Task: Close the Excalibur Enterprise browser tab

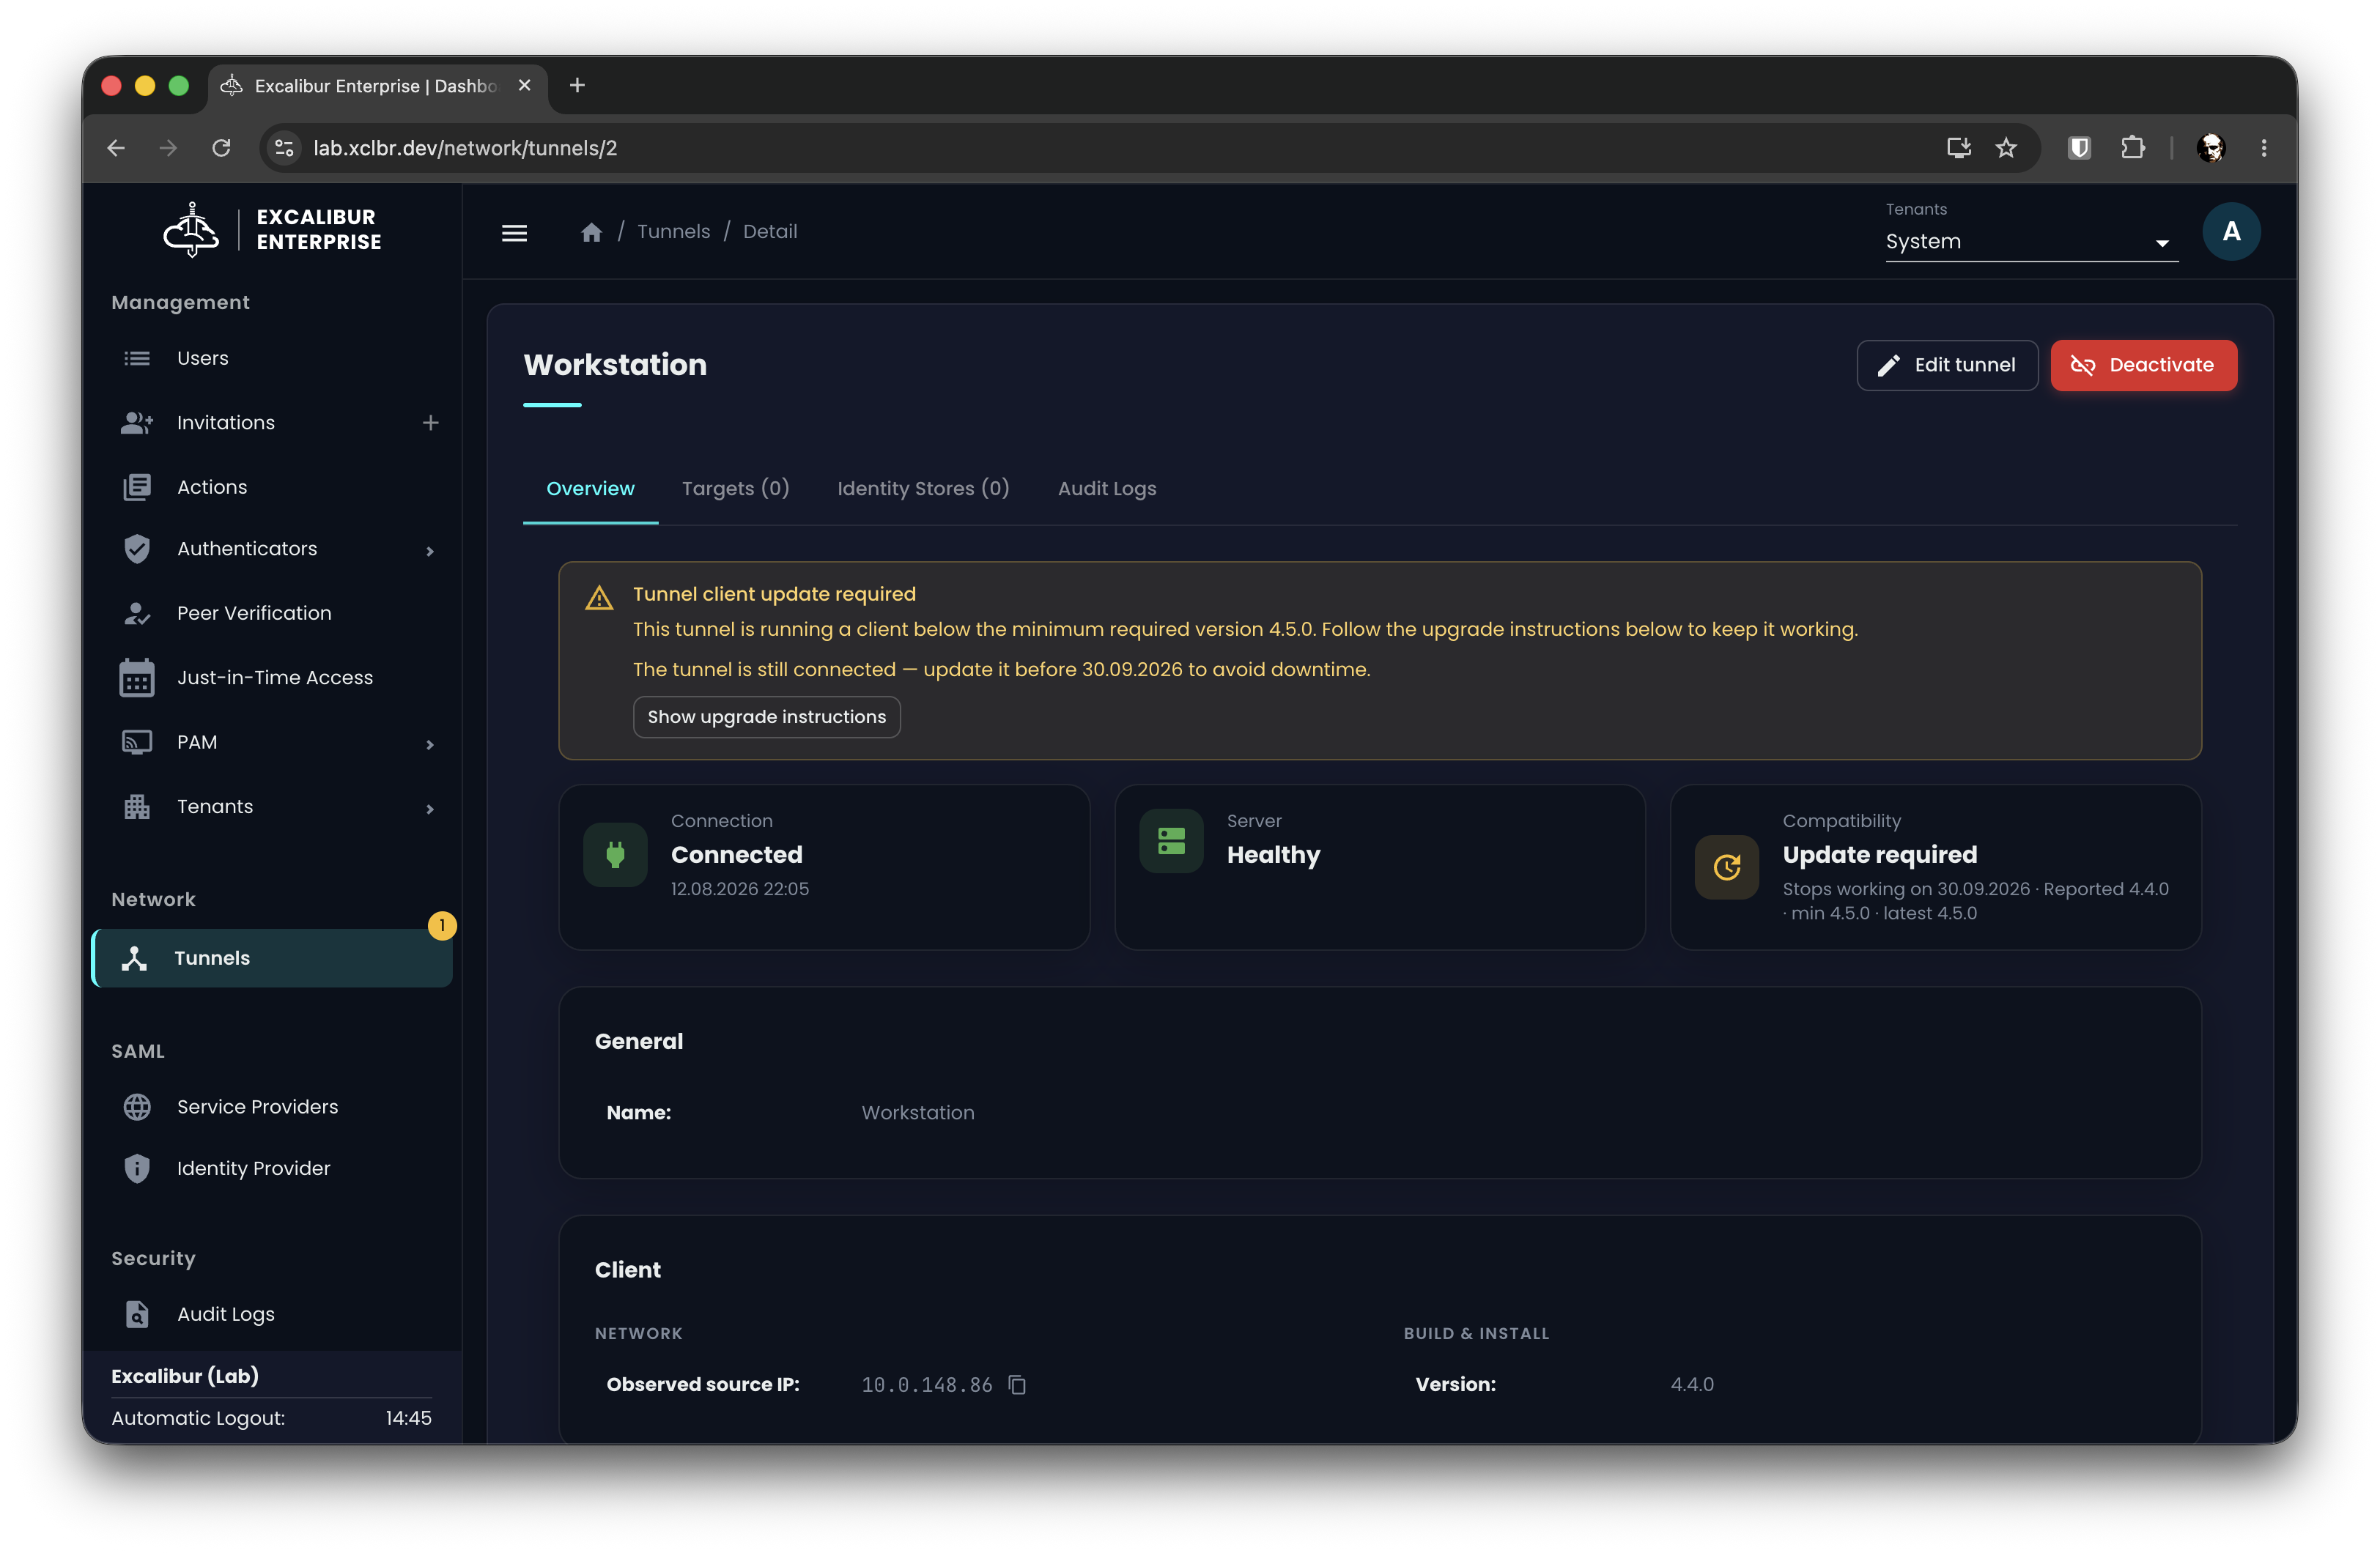Action: [524, 85]
